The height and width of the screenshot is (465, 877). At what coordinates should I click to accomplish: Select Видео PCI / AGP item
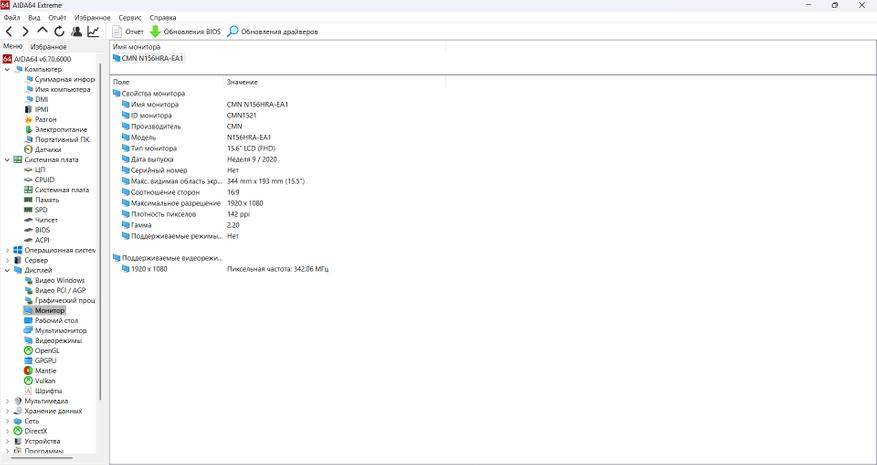tap(55, 290)
